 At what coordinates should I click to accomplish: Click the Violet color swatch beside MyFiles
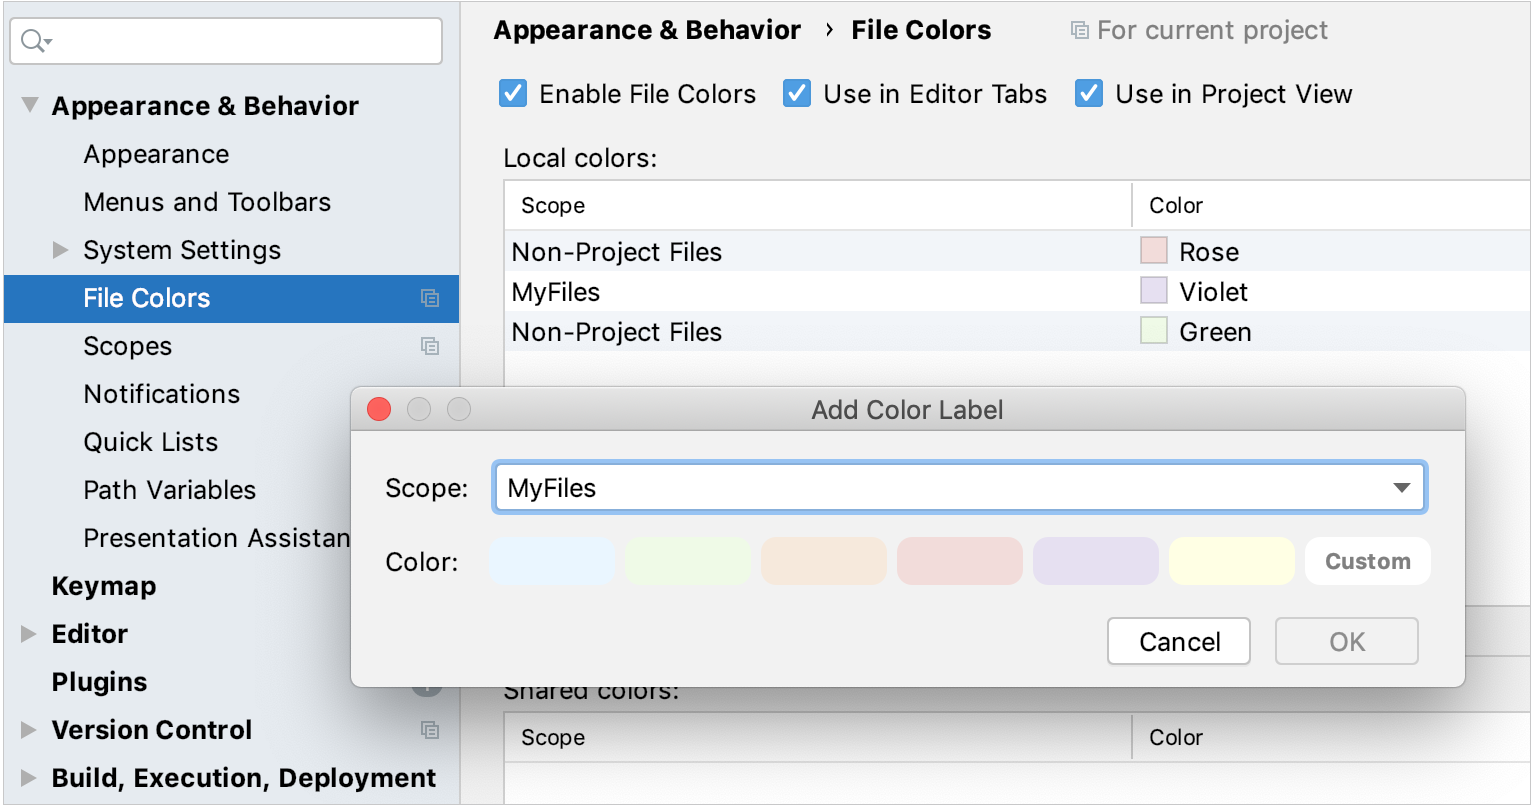click(x=1153, y=291)
